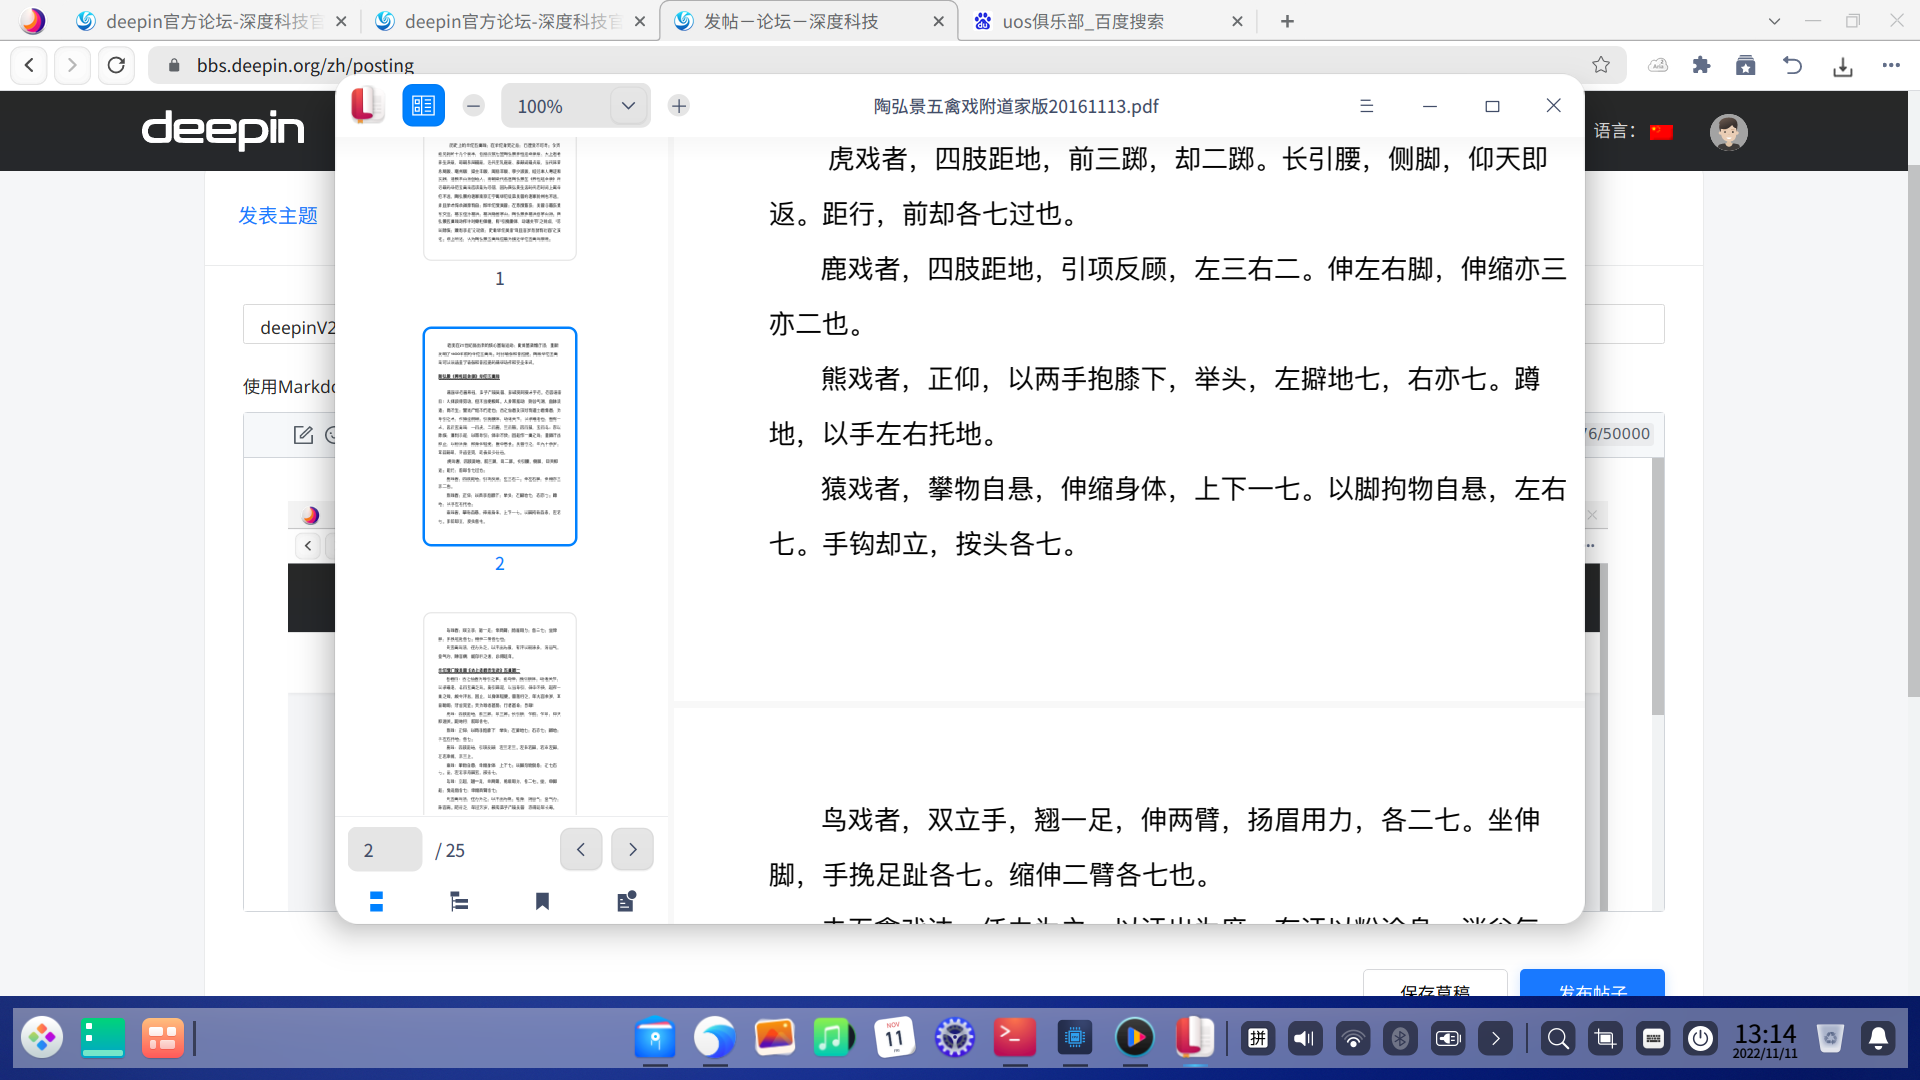
Task: Open the language flag selector
Action: click(x=1661, y=130)
